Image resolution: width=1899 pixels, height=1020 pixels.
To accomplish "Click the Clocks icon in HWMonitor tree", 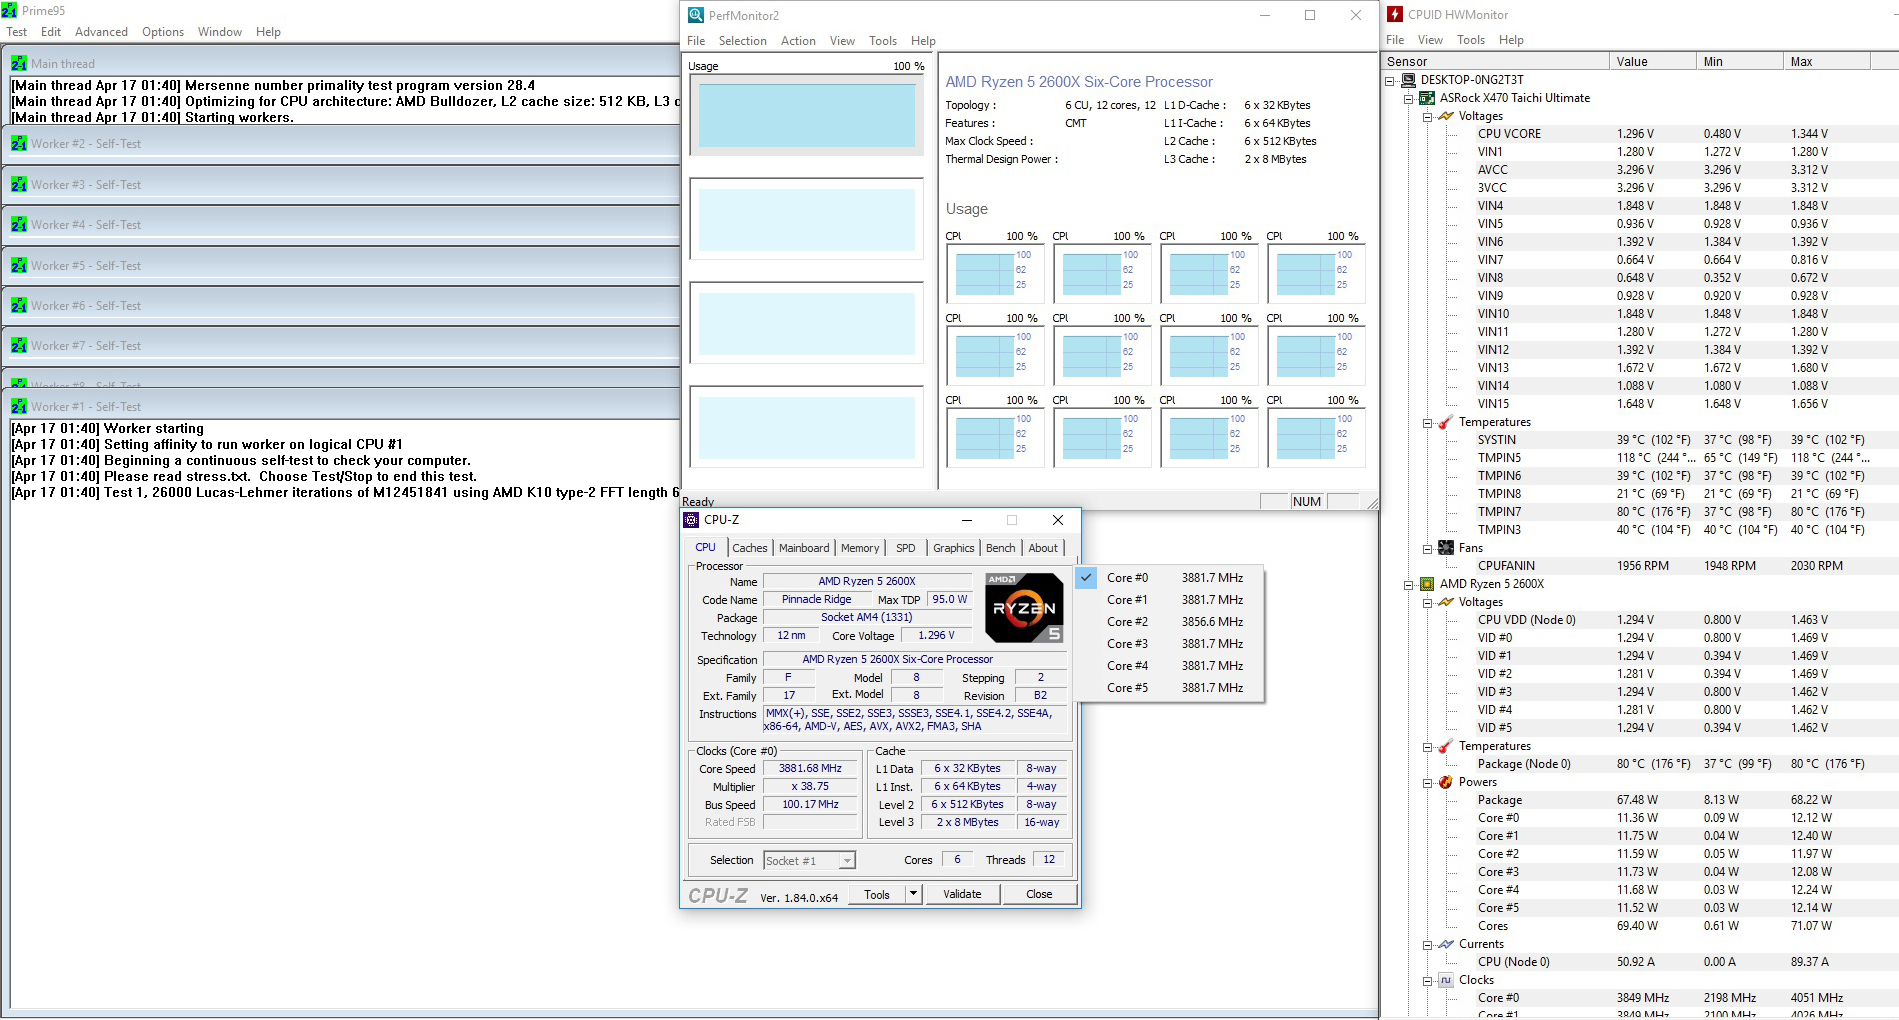I will coord(1446,980).
